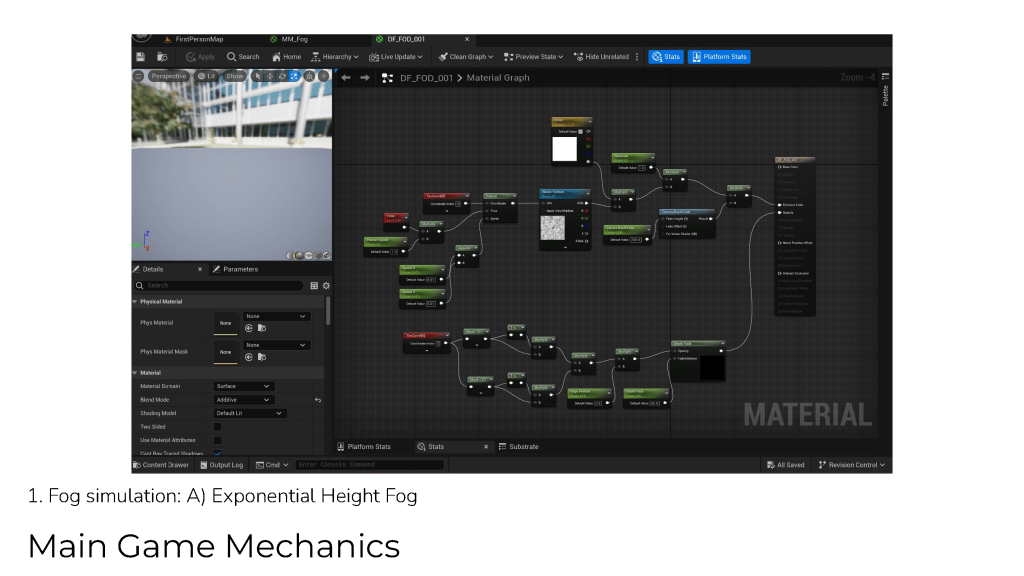Toggle the Stats button in the toolbar
1024x576 pixels.
tap(665, 57)
